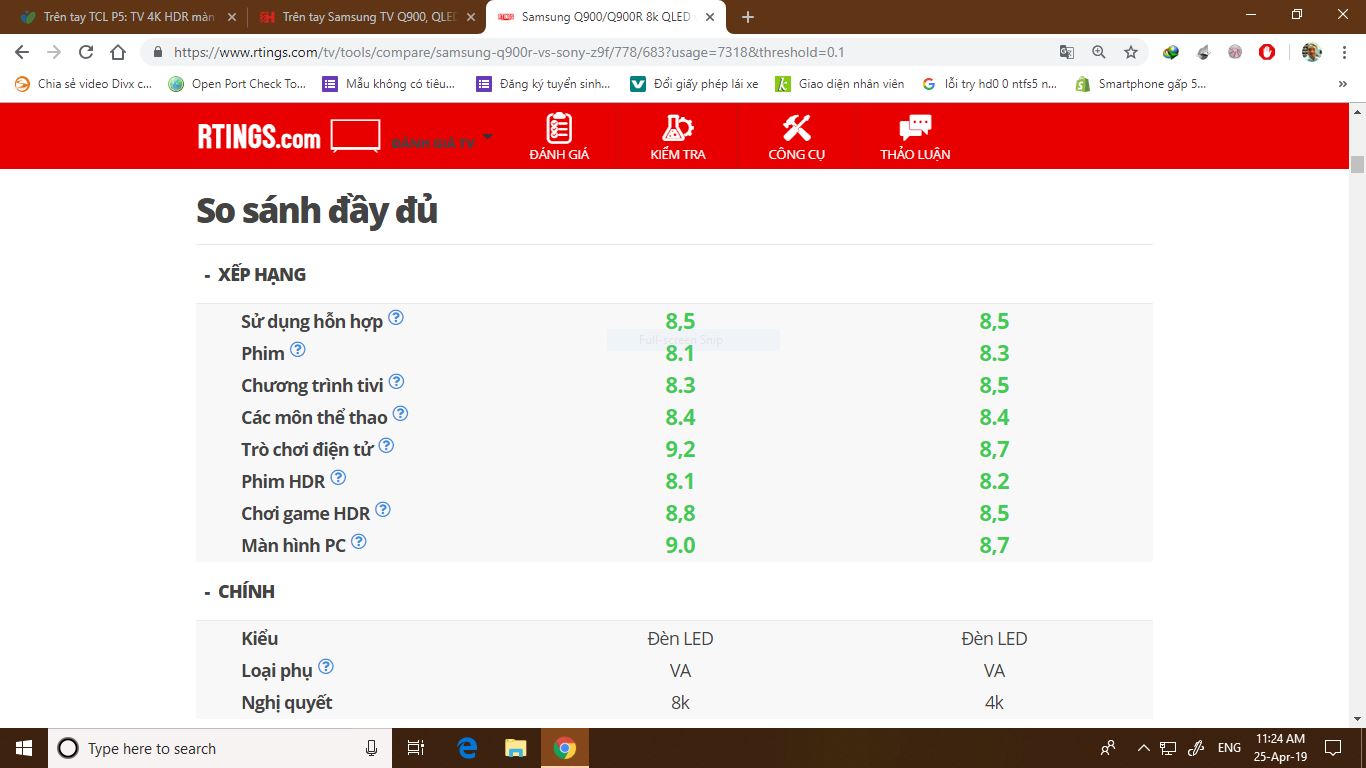Open Mẫu không có tiêu bookmark
This screenshot has width=1366, height=768.
pos(389,84)
